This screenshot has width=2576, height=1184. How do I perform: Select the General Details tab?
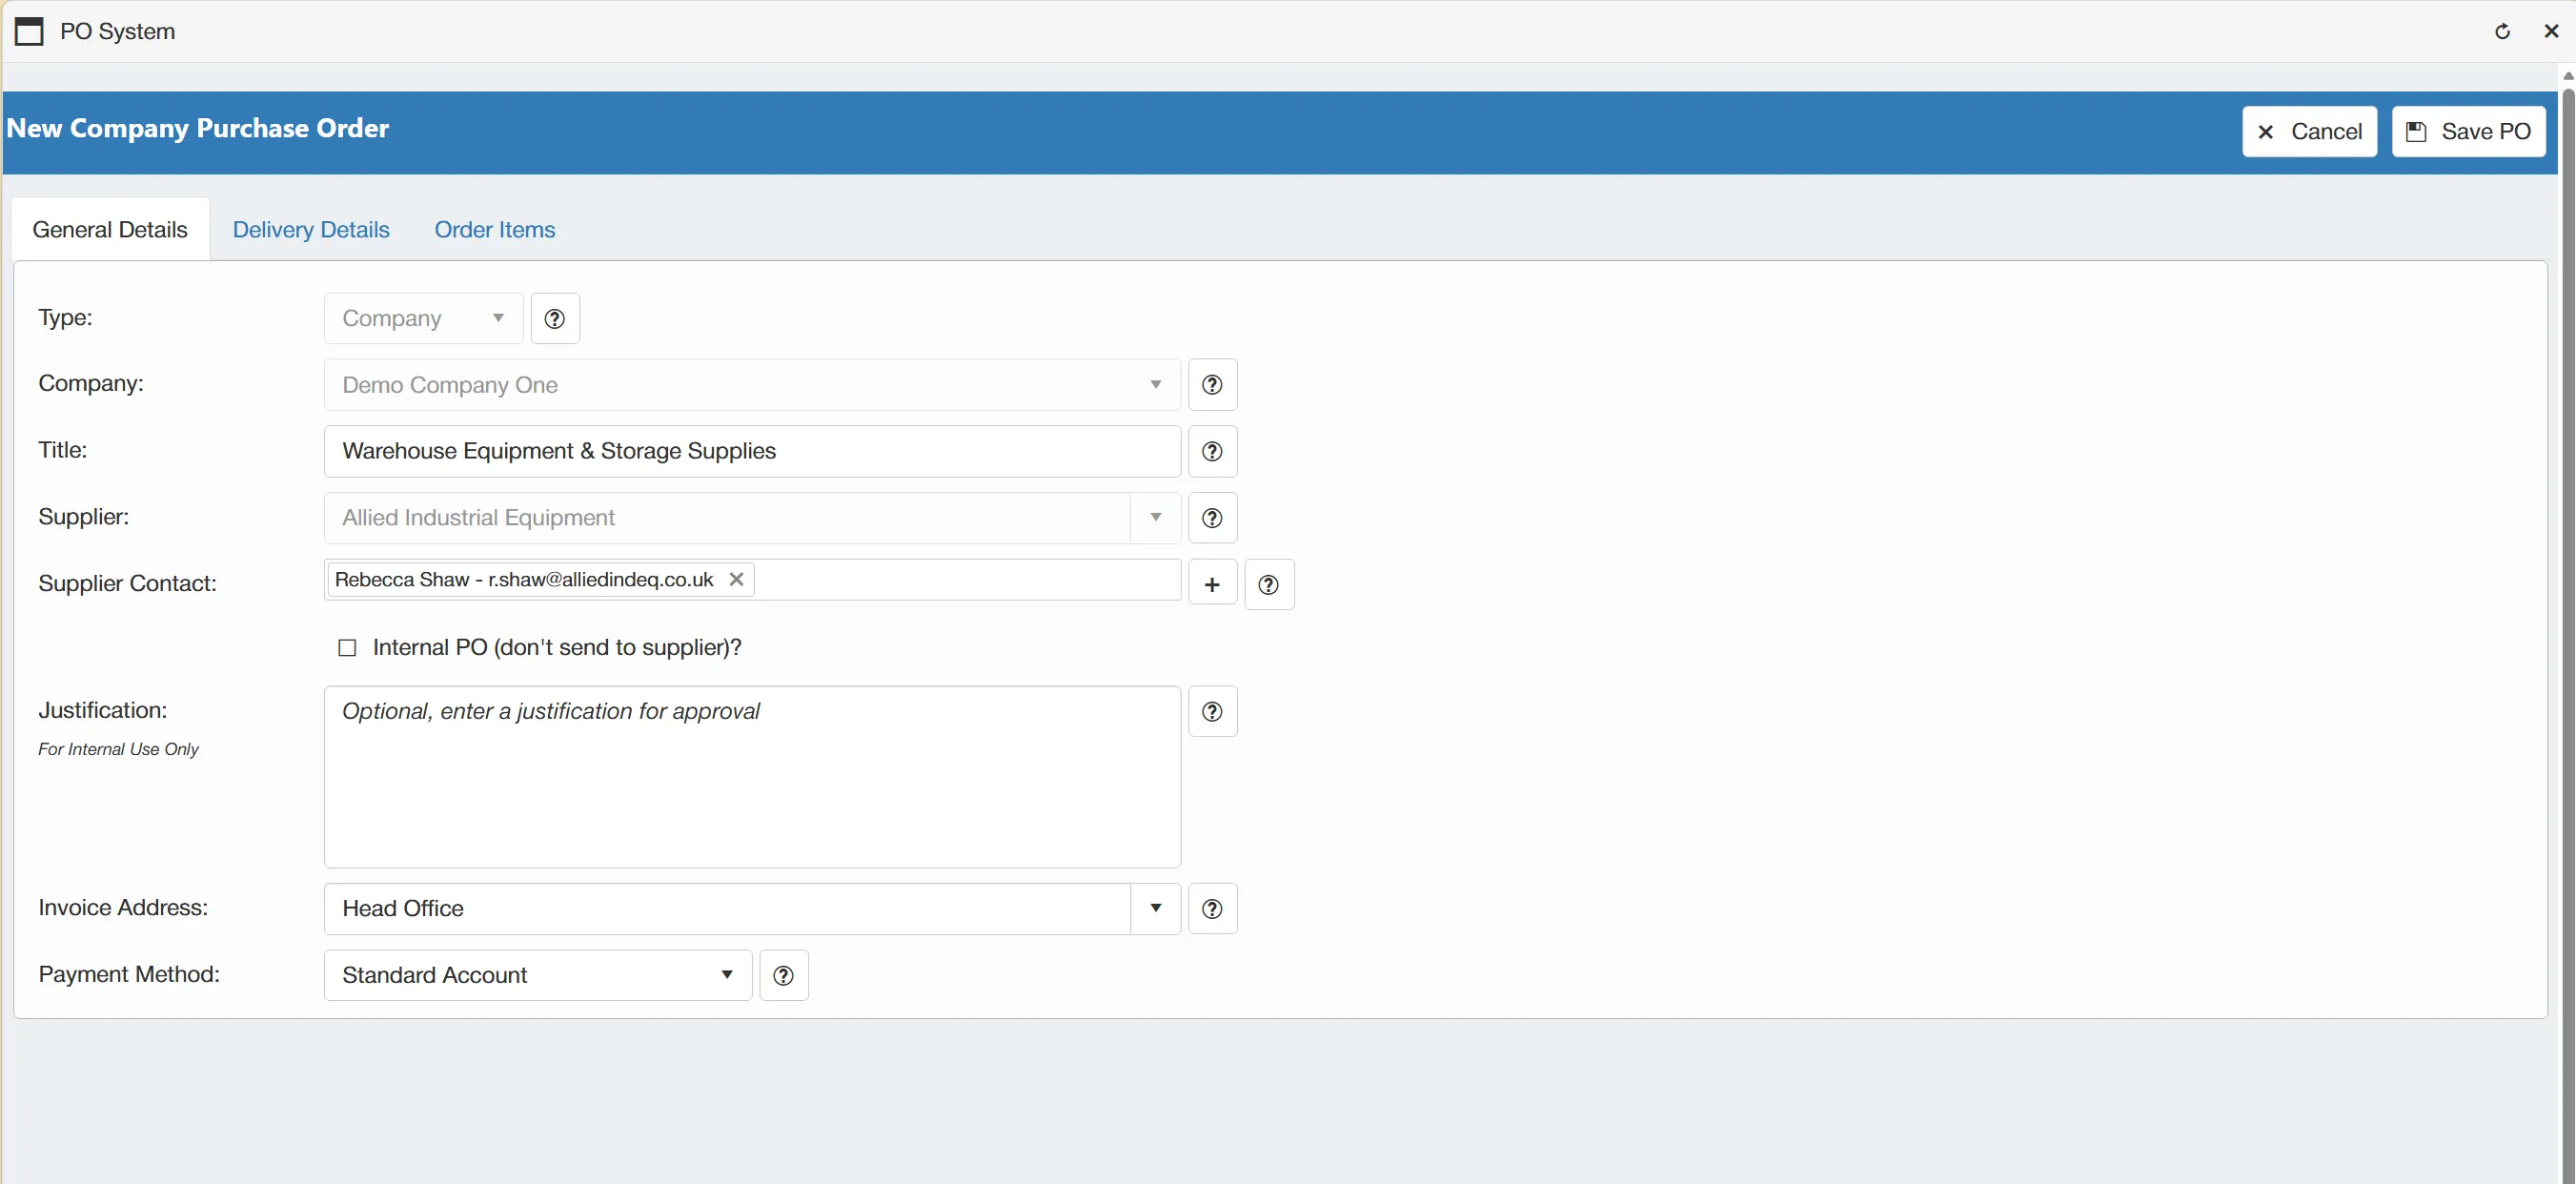(x=110, y=229)
